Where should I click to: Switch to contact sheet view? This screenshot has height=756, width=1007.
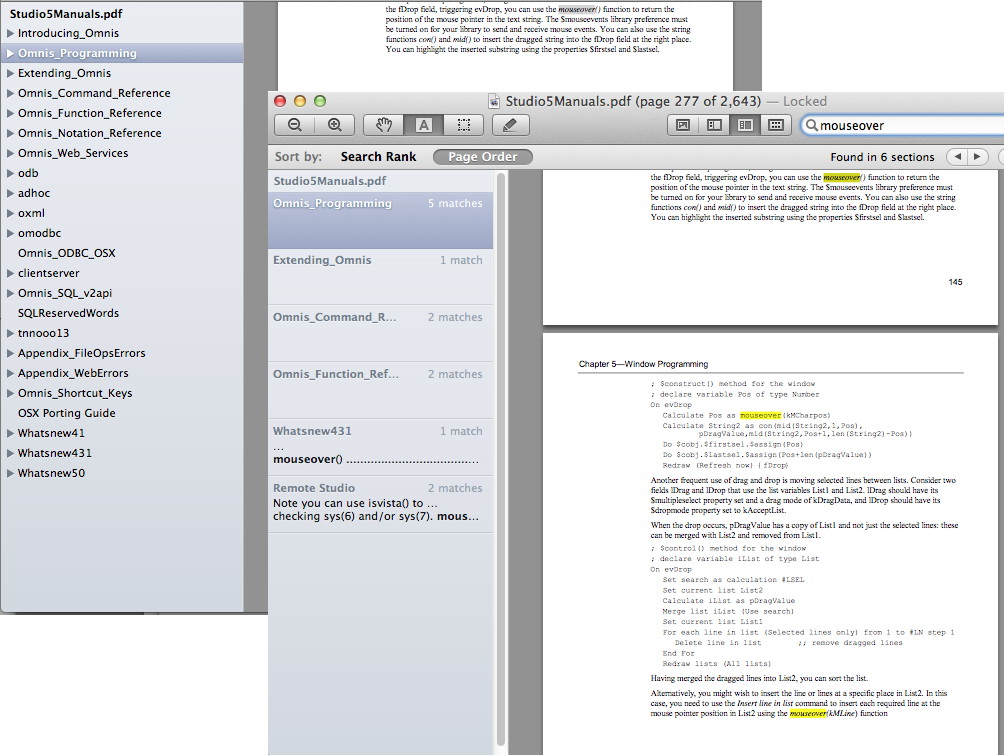click(776, 125)
